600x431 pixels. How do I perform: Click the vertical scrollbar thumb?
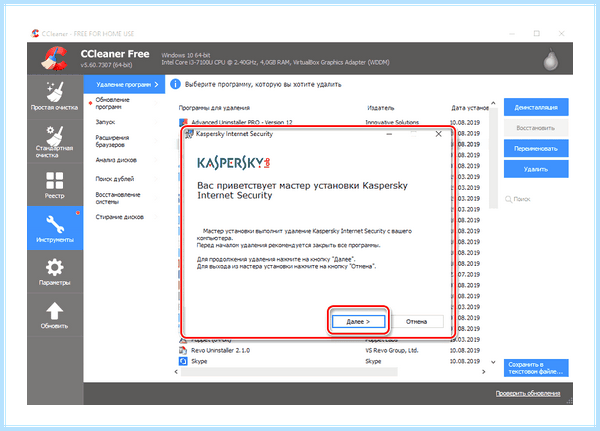pos(493,158)
